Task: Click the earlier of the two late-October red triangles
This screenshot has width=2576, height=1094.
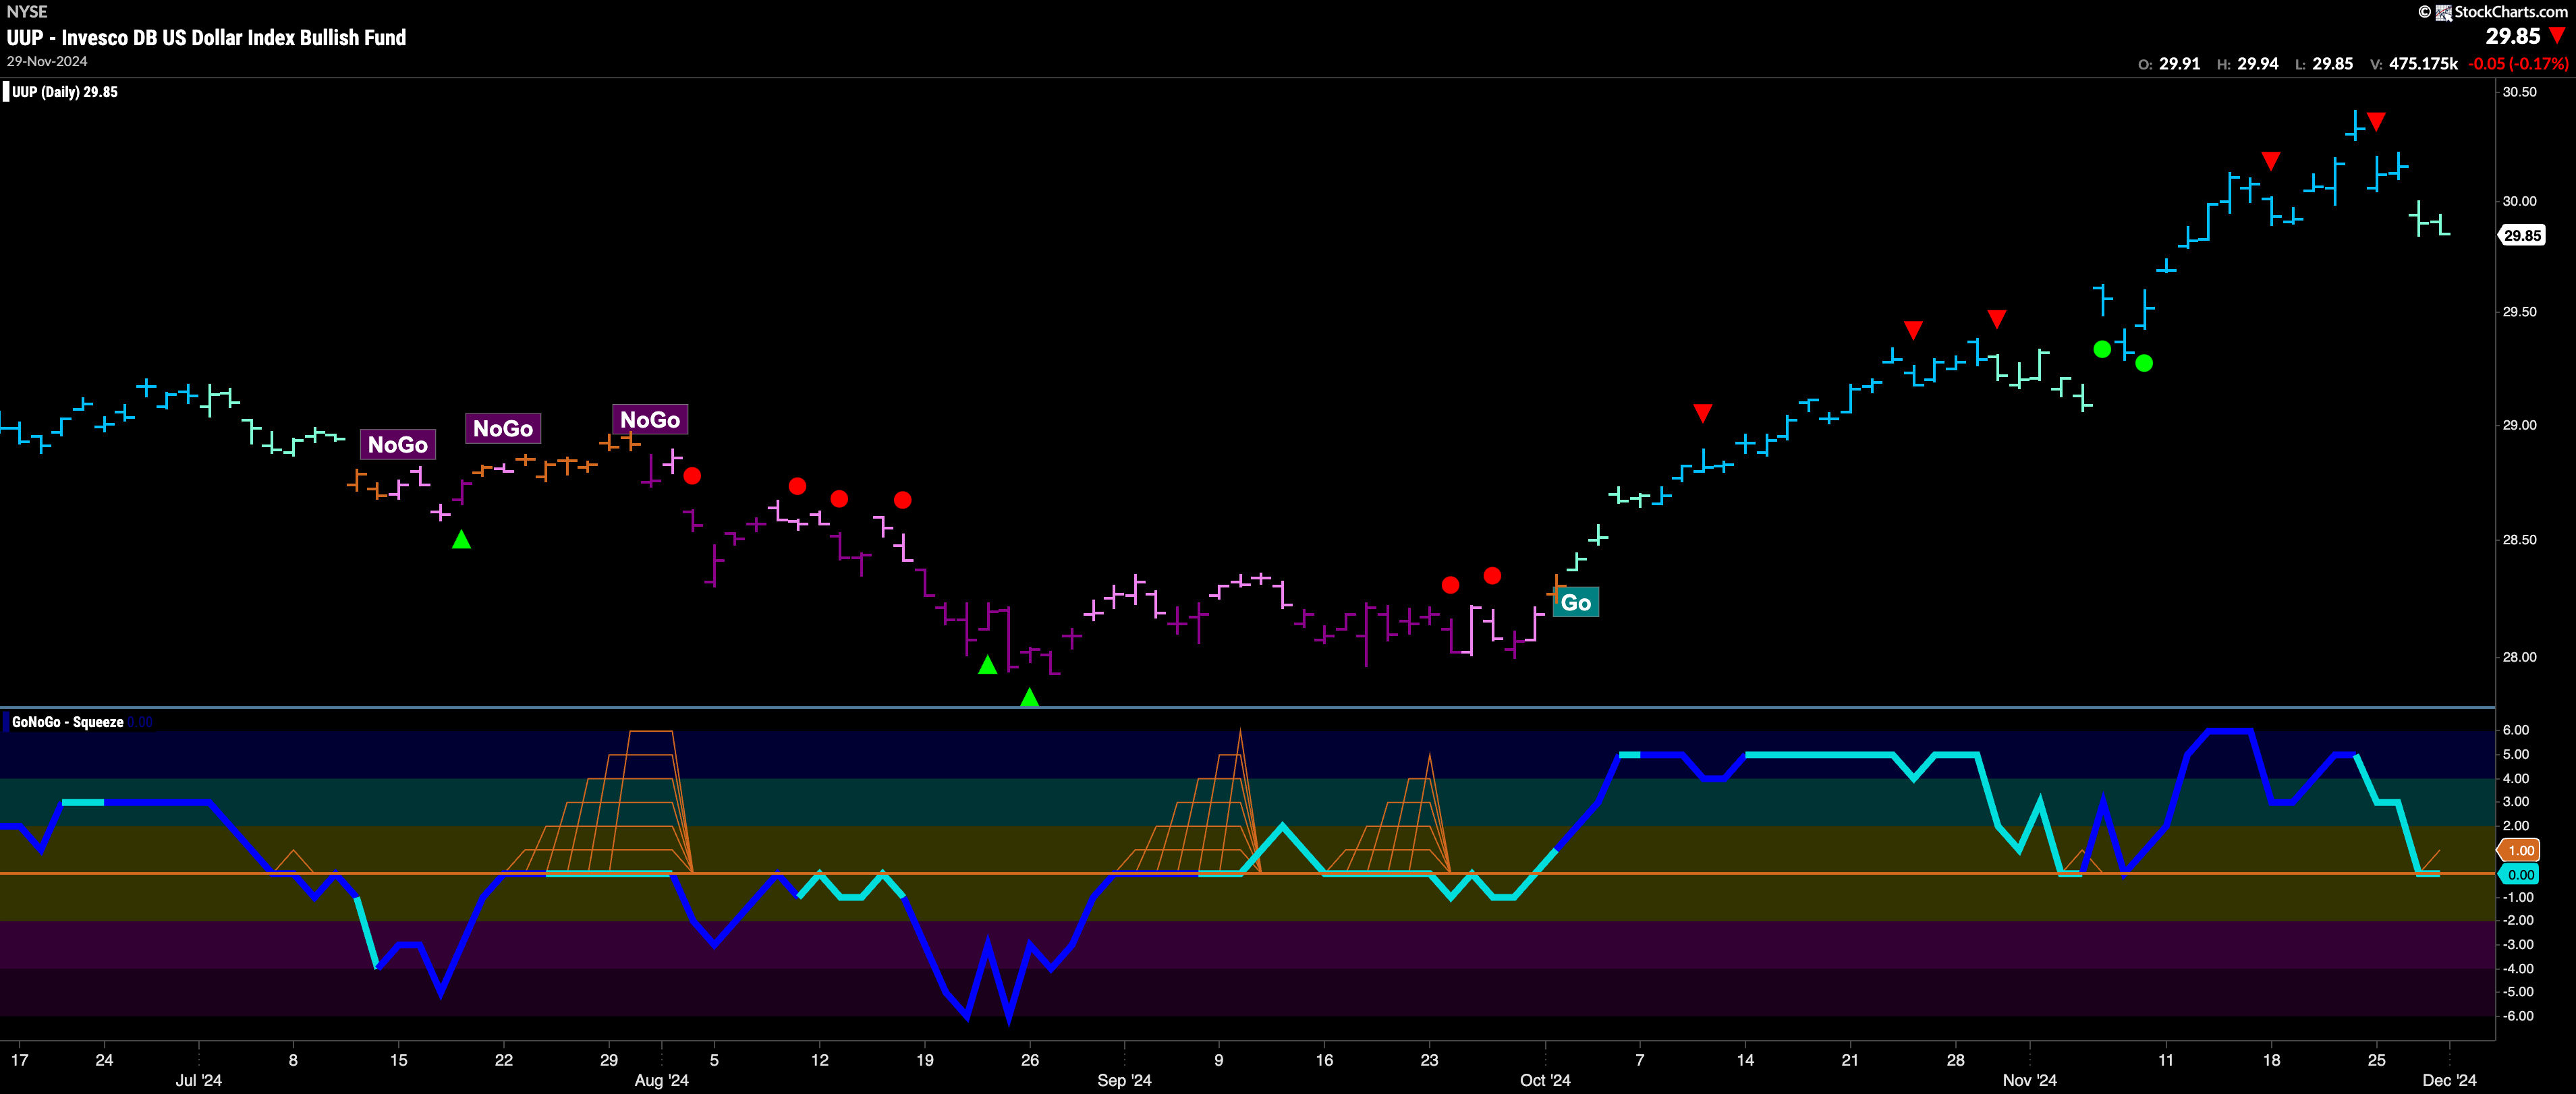Action: click(x=1913, y=330)
